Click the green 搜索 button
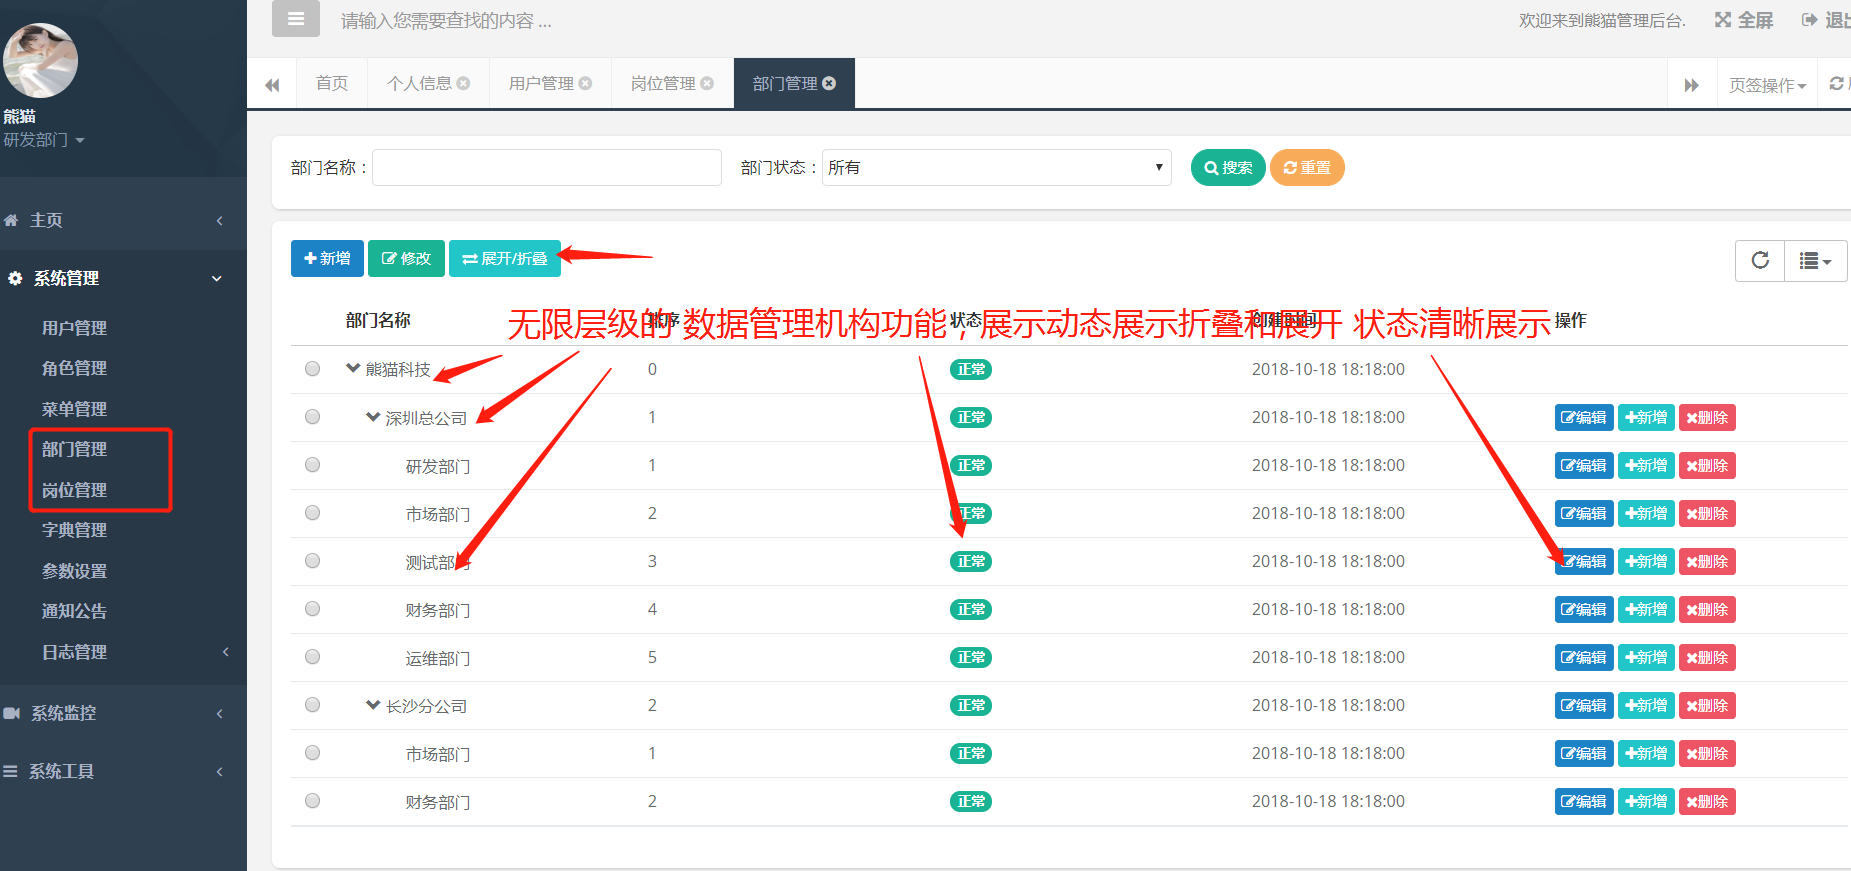This screenshot has width=1851, height=871. (x=1228, y=168)
